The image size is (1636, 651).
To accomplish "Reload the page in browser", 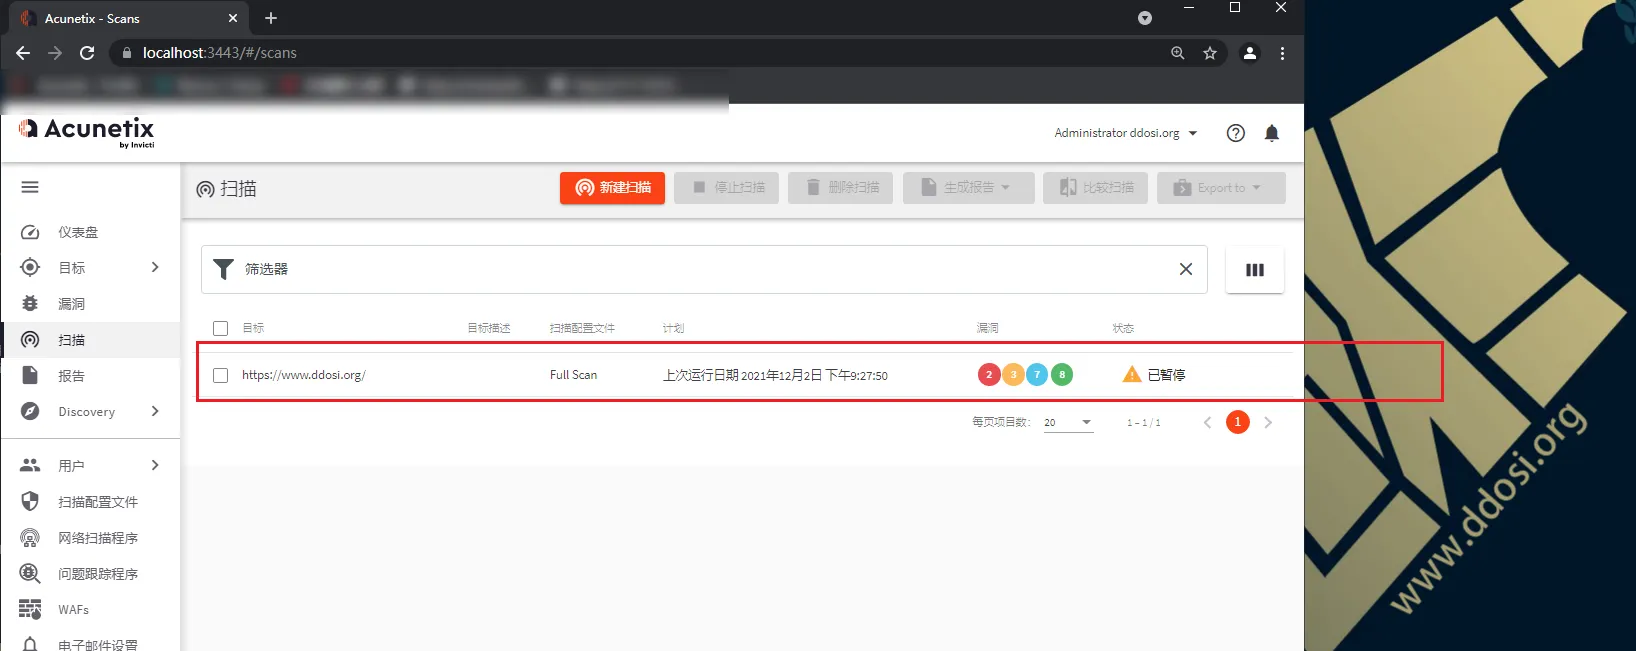I will pyautogui.click(x=87, y=53).
